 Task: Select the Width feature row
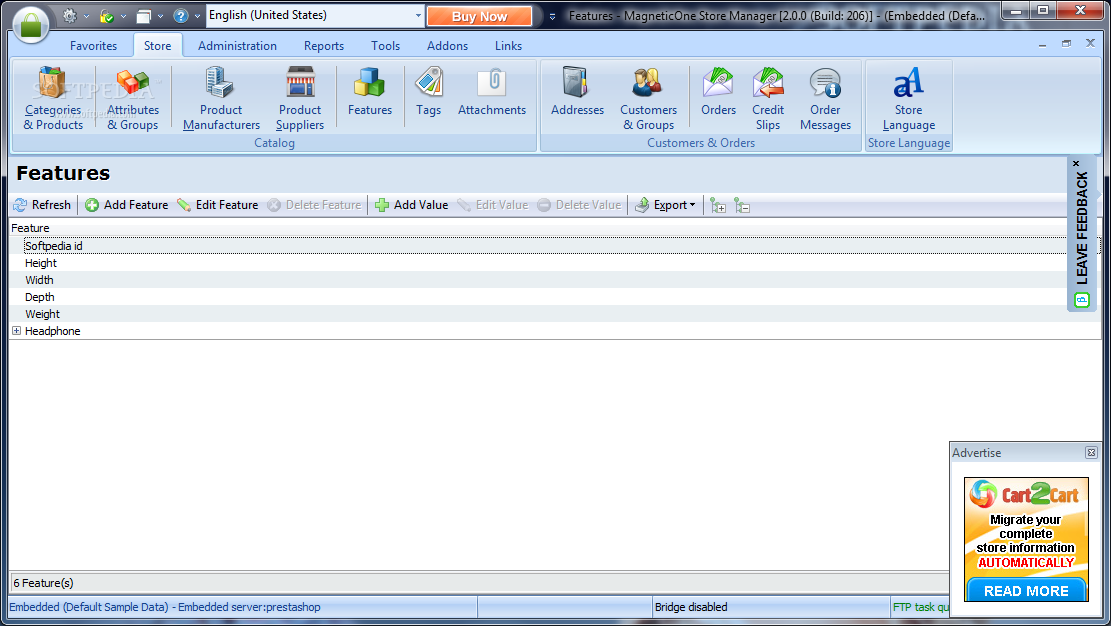coord(556,280)
